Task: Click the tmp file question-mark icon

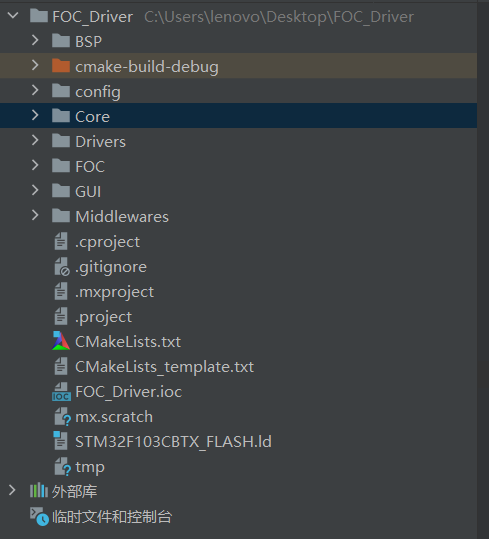Action: (x=63, y=466)
